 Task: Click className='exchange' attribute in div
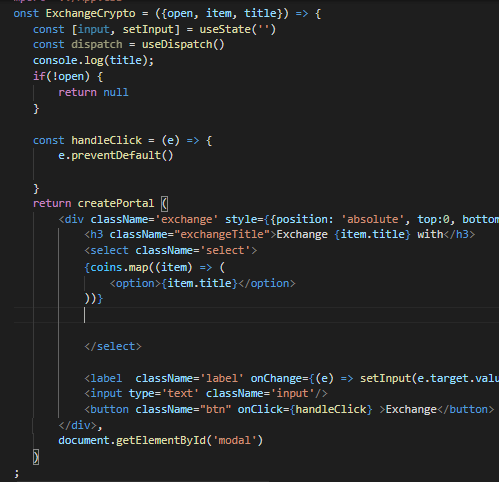tap(154, 219)
